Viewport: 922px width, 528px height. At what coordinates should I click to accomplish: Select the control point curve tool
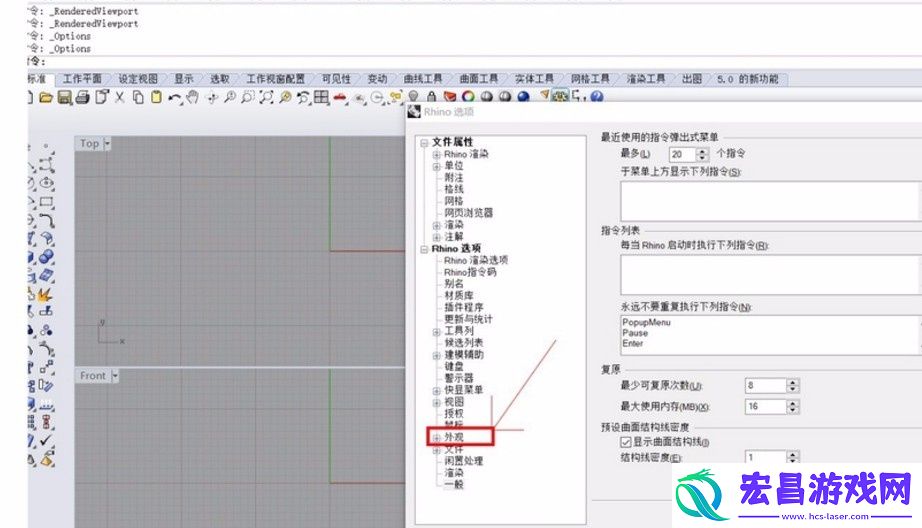pos(46,166)
